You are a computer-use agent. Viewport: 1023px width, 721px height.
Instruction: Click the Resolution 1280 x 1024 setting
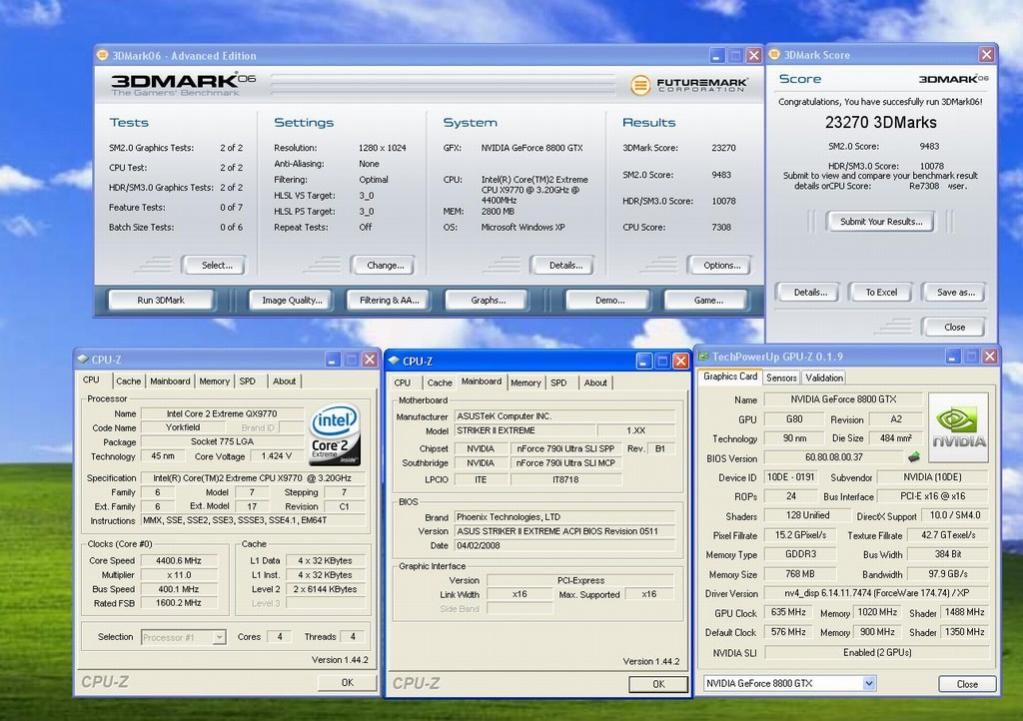pyautogui.click(x=382, y=148)
